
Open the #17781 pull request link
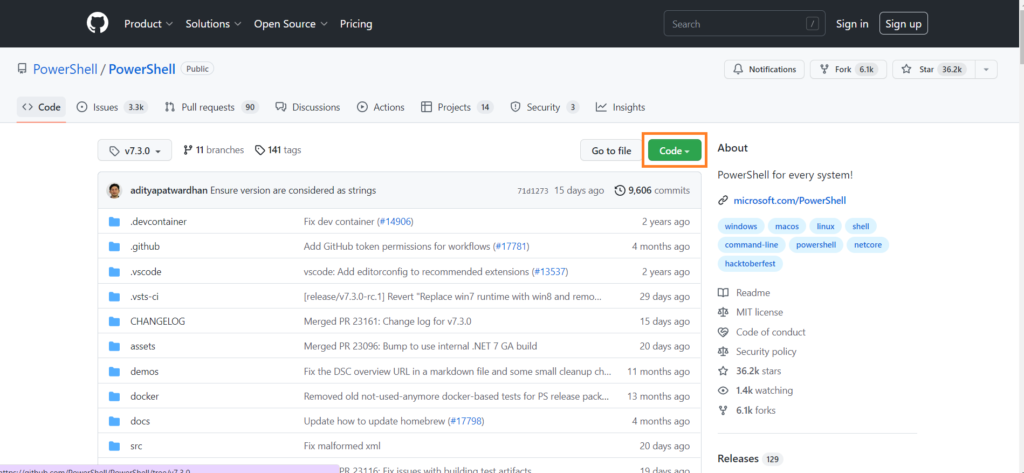tap(511, 246)
